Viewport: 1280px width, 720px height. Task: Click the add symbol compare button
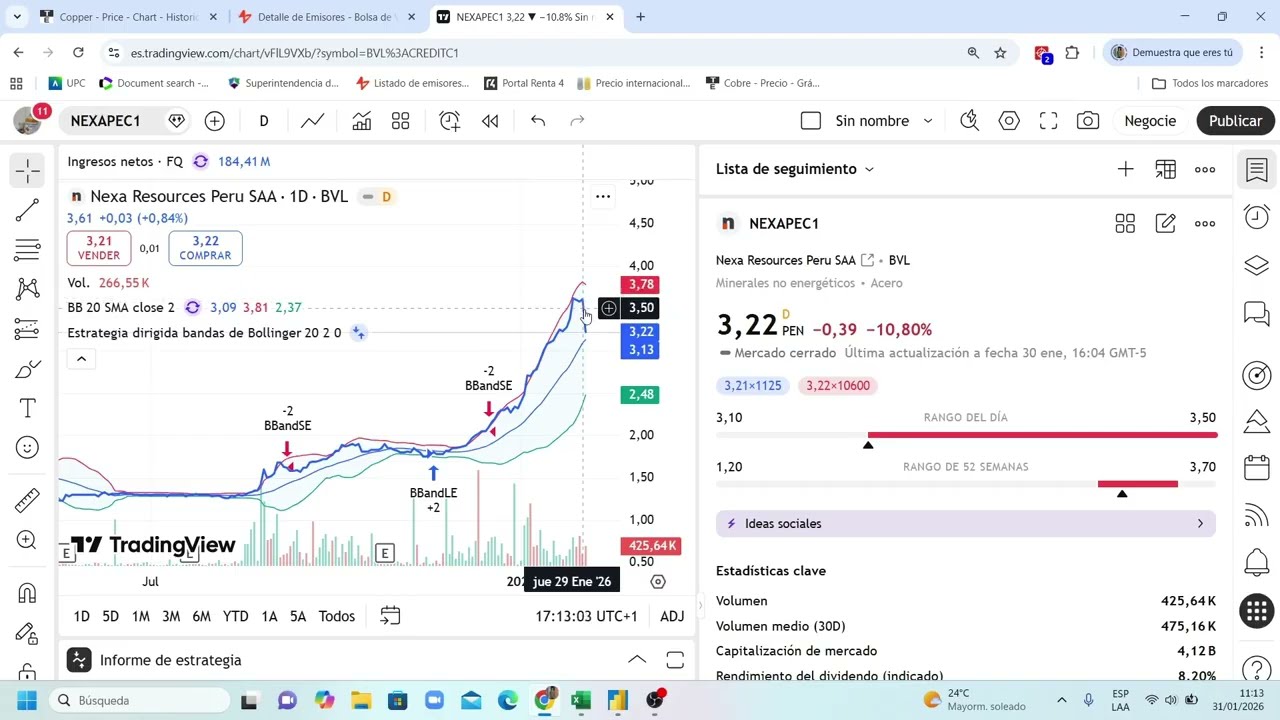tap(215, 121)
